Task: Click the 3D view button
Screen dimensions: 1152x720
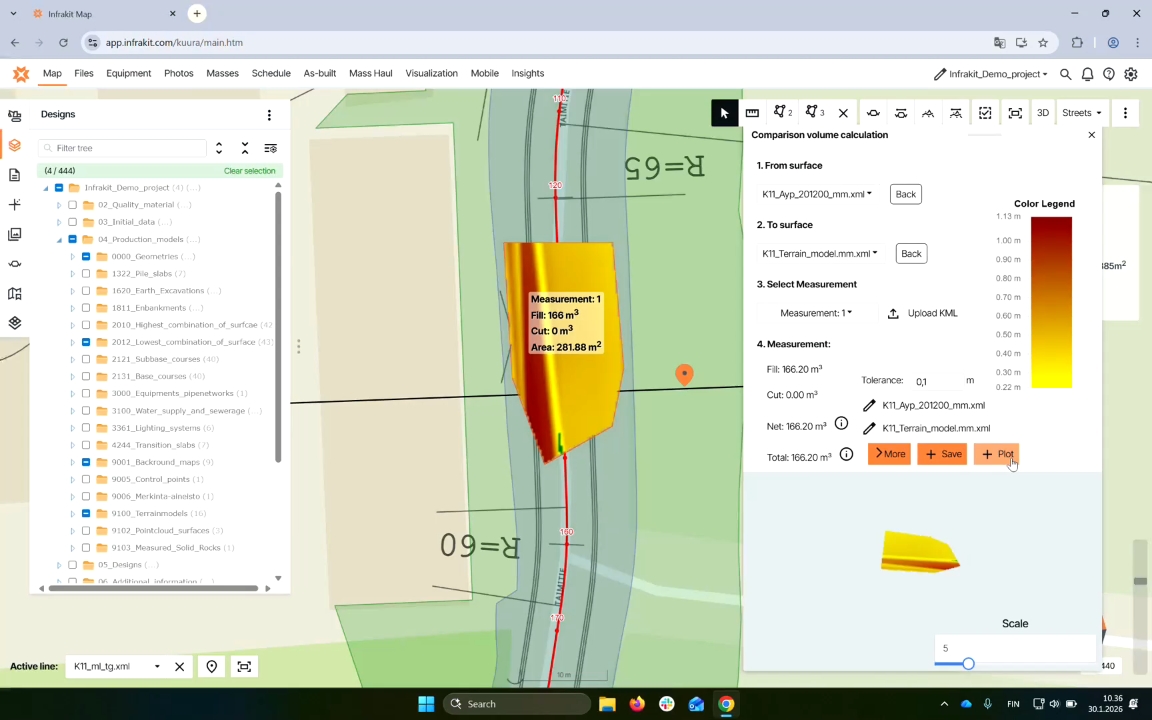Action: pos(1042,113)
